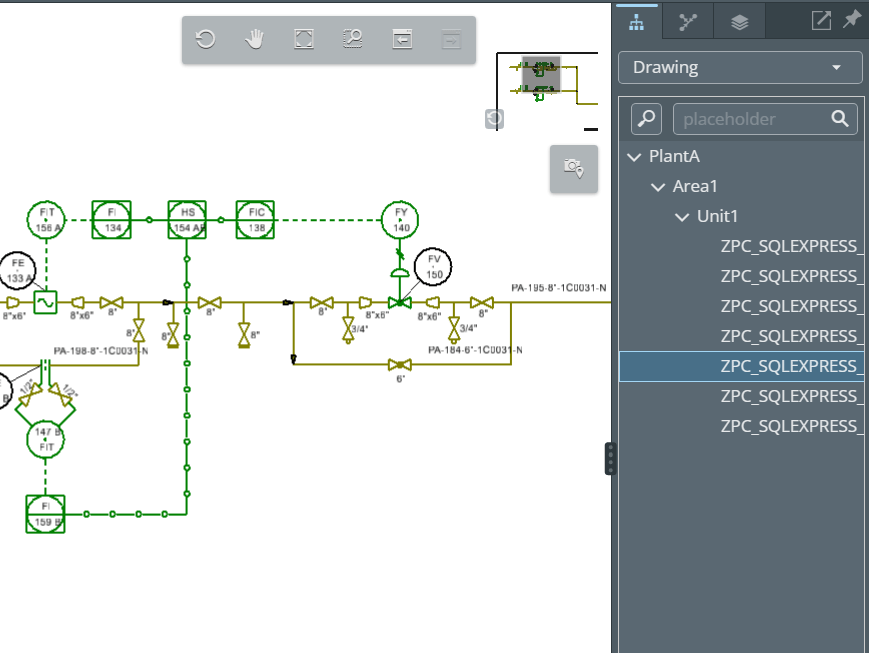Switch to the hierarchy tree tab
869x653 pixels.
636,21
